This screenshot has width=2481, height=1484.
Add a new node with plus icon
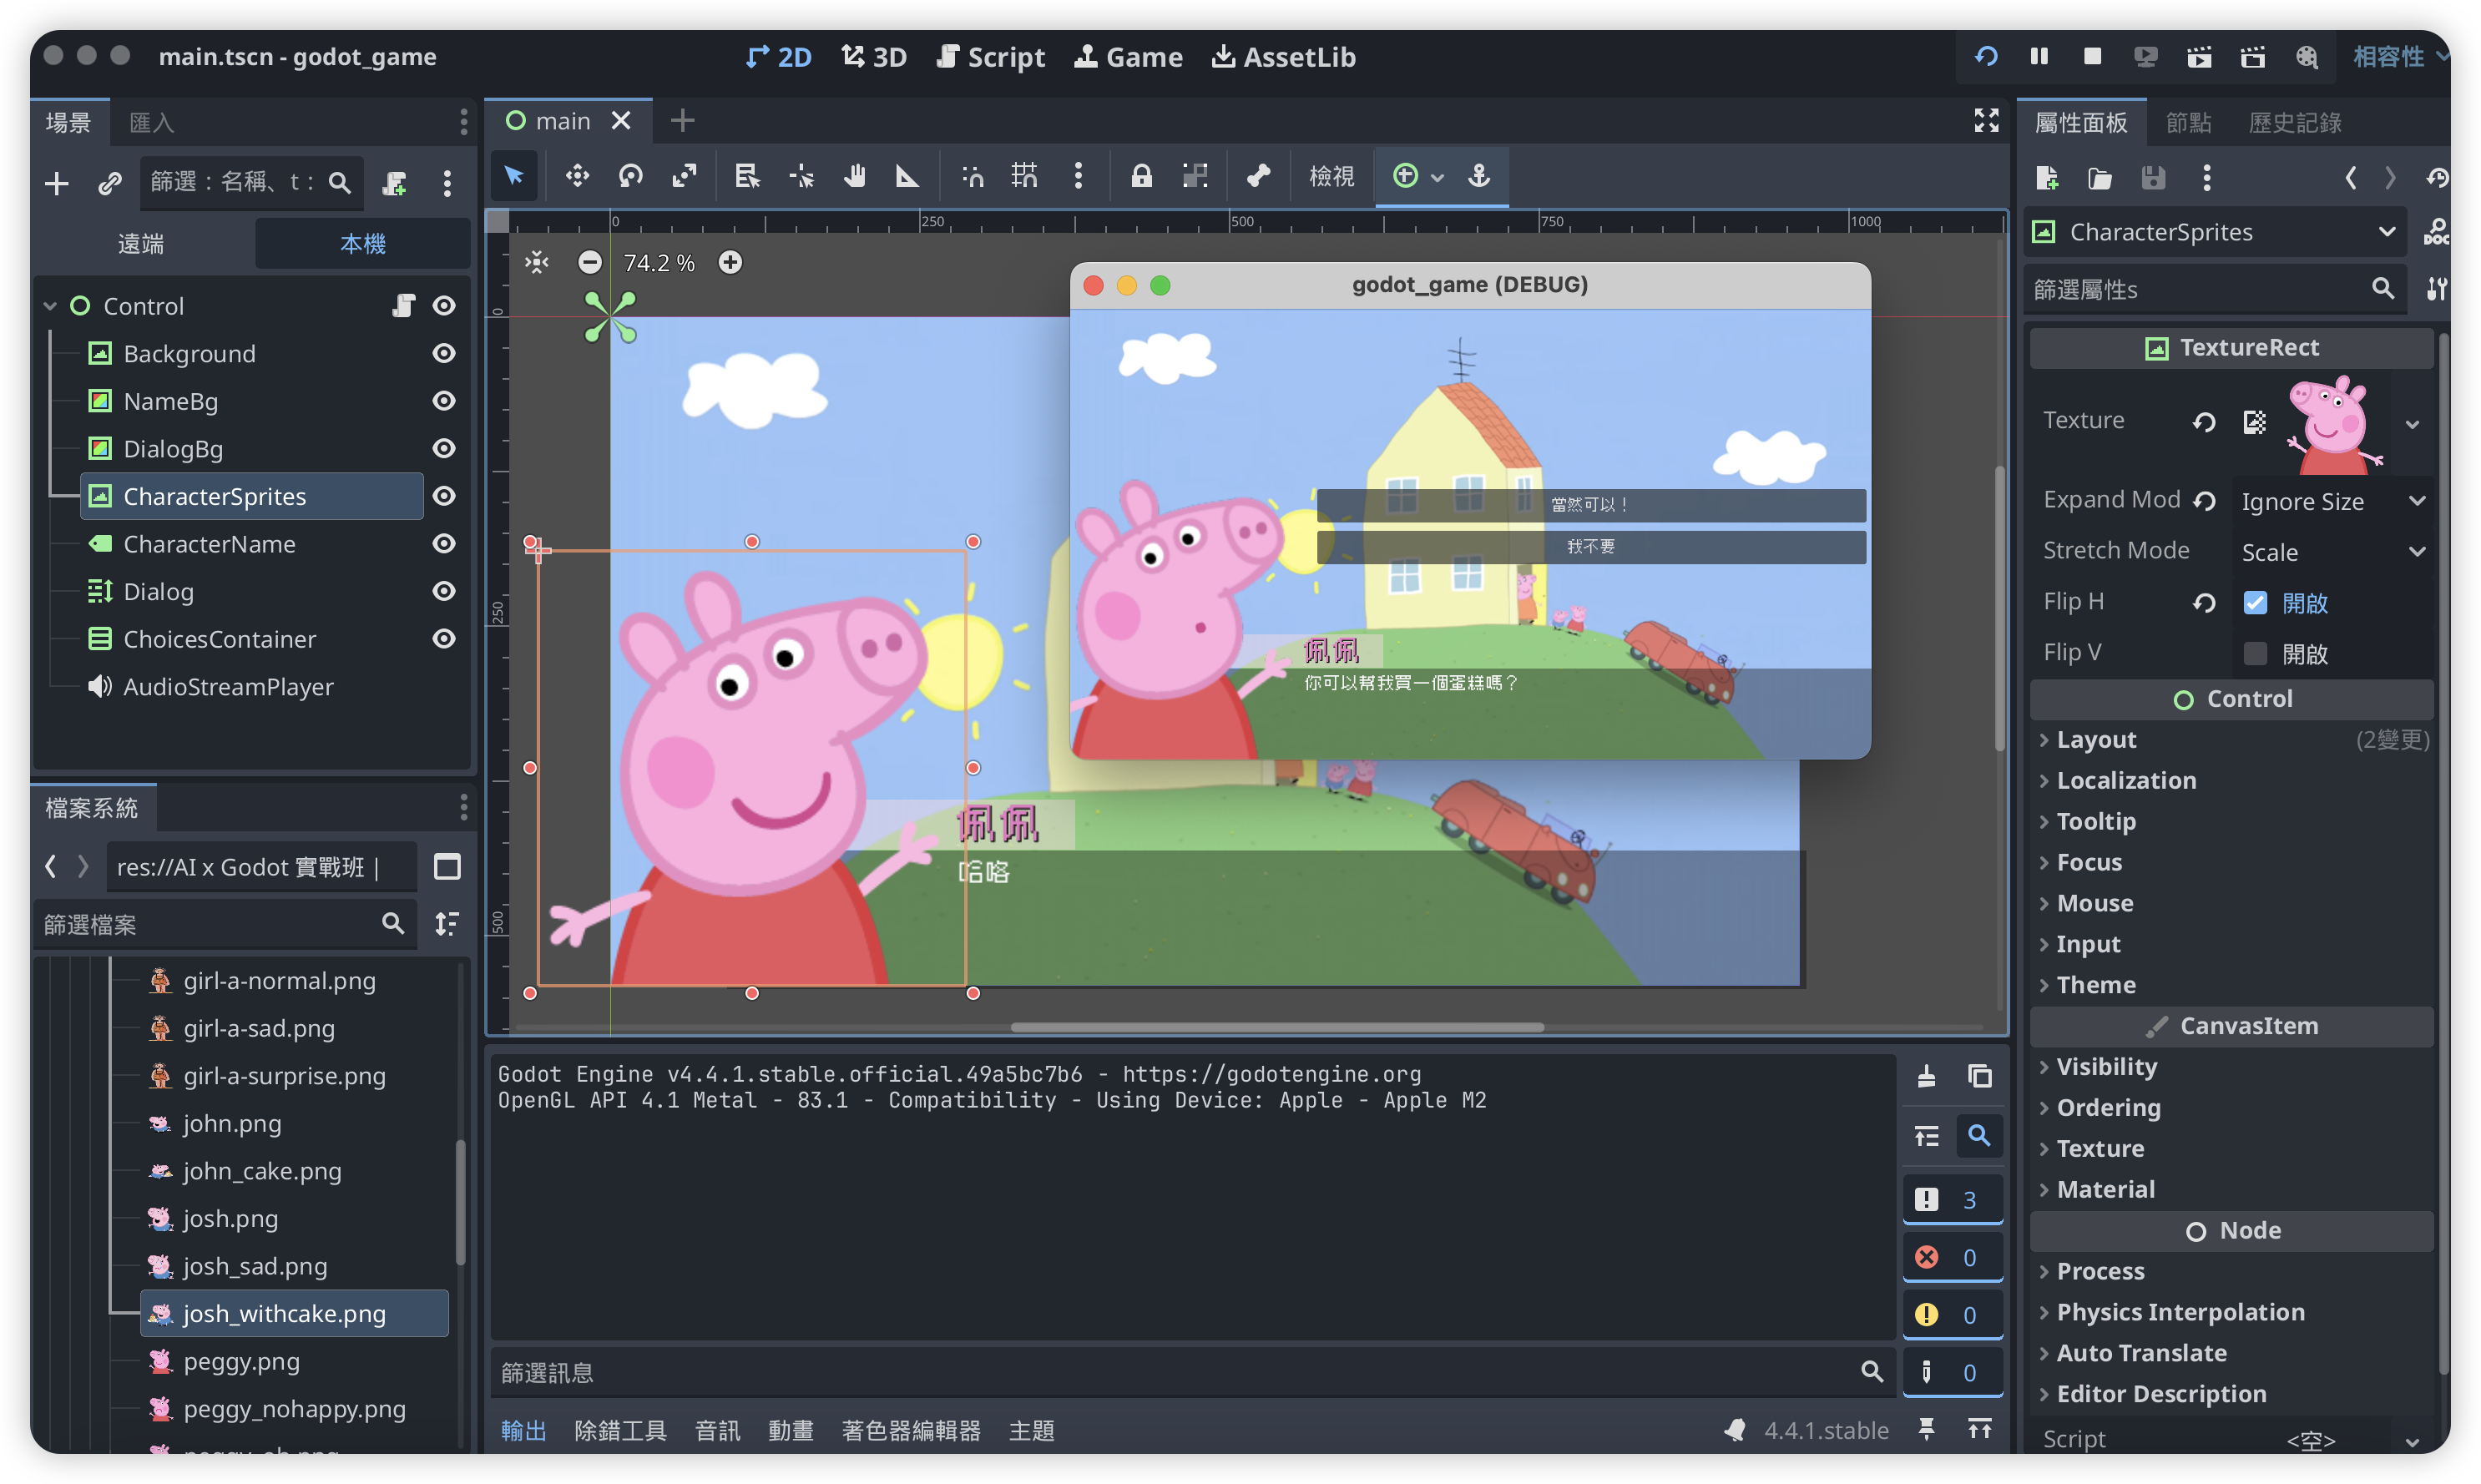click(57, 183)
